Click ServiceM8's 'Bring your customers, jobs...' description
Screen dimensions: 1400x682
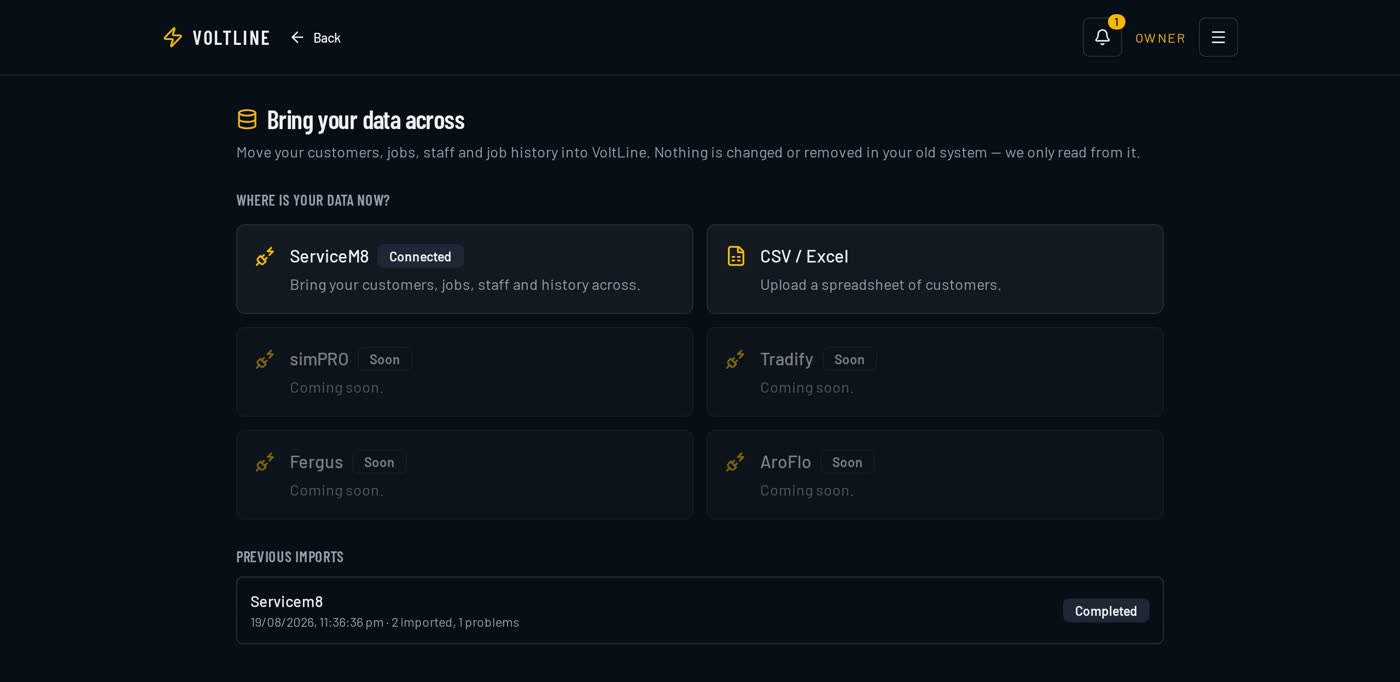click(x=465, y=284)
